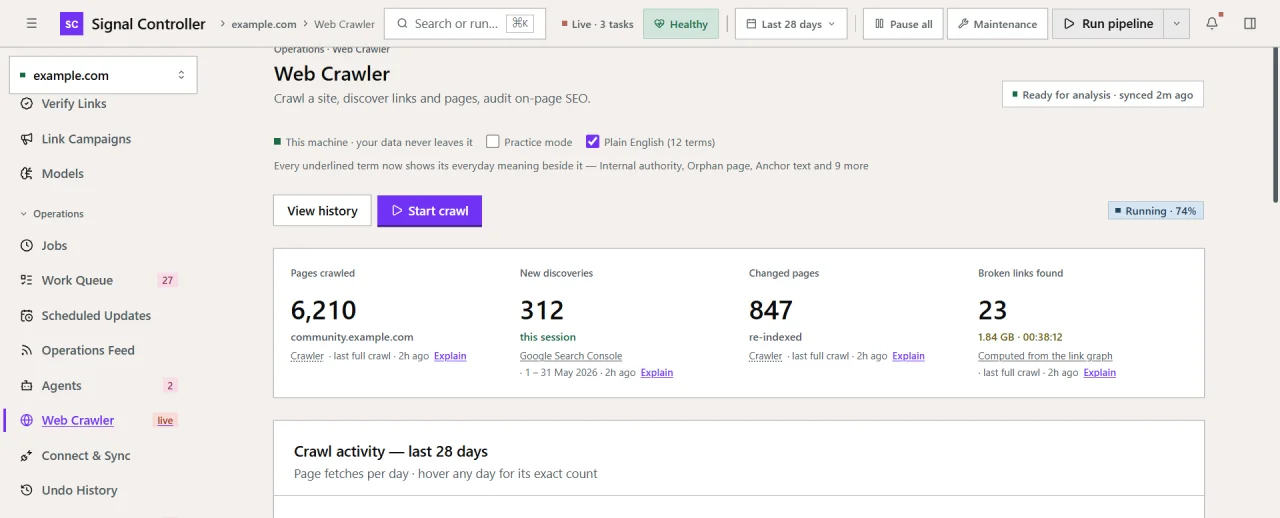Viewport: 1280px width, 518px height.
Task: Open Work Queue in the sidebar
Action: tap(77, 281)
